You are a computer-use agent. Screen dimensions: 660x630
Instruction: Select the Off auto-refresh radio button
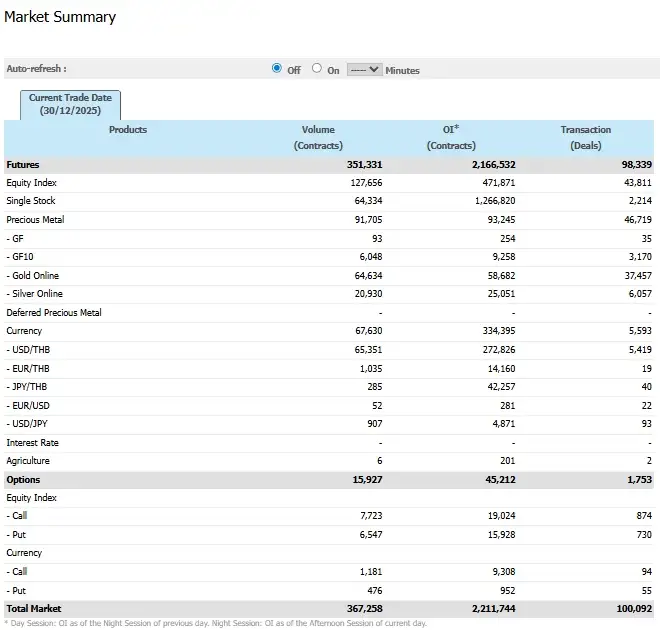click(277, 69)
